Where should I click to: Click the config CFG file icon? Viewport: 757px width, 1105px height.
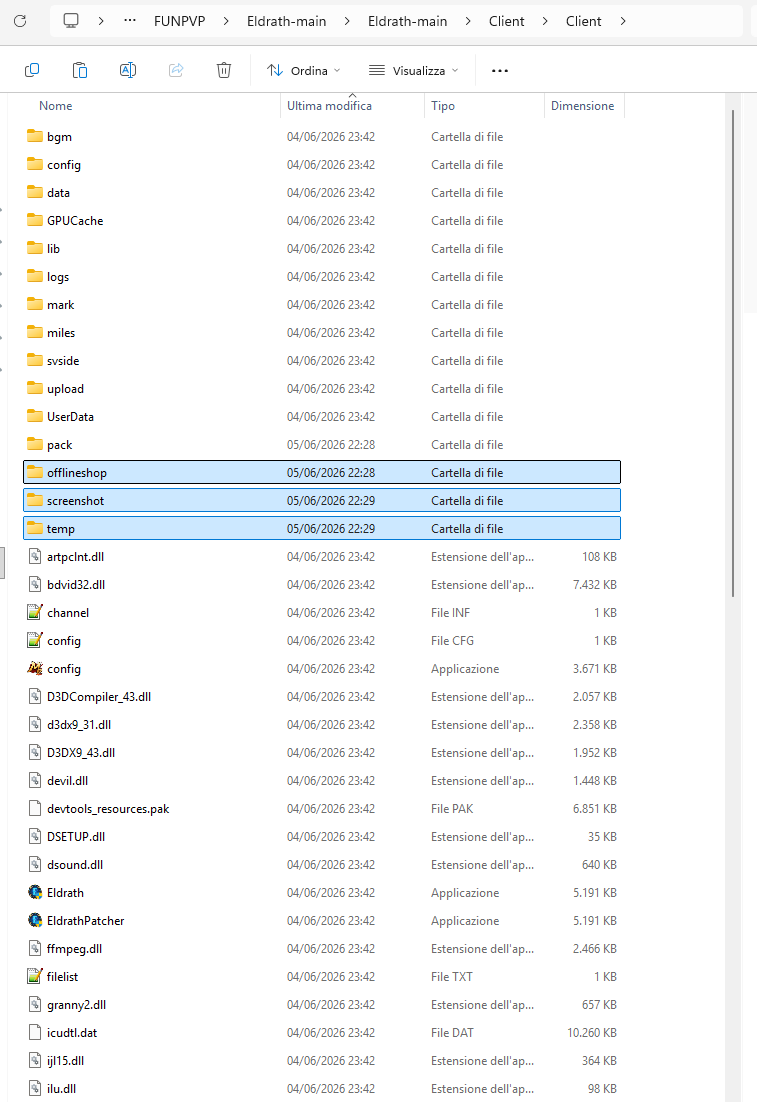pyautogui.click(x=35, y=640)
